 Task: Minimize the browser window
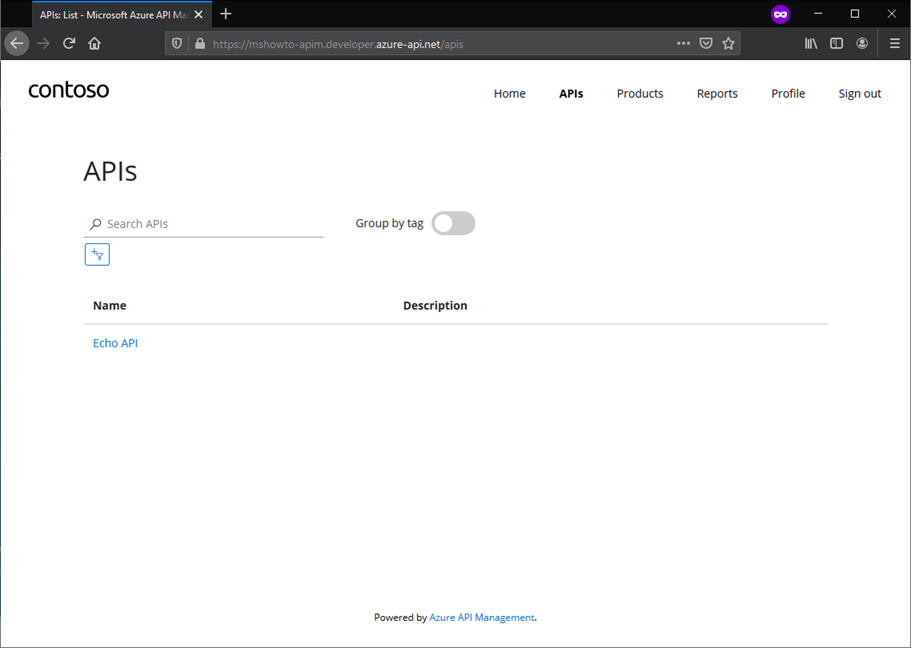[818, 14]
